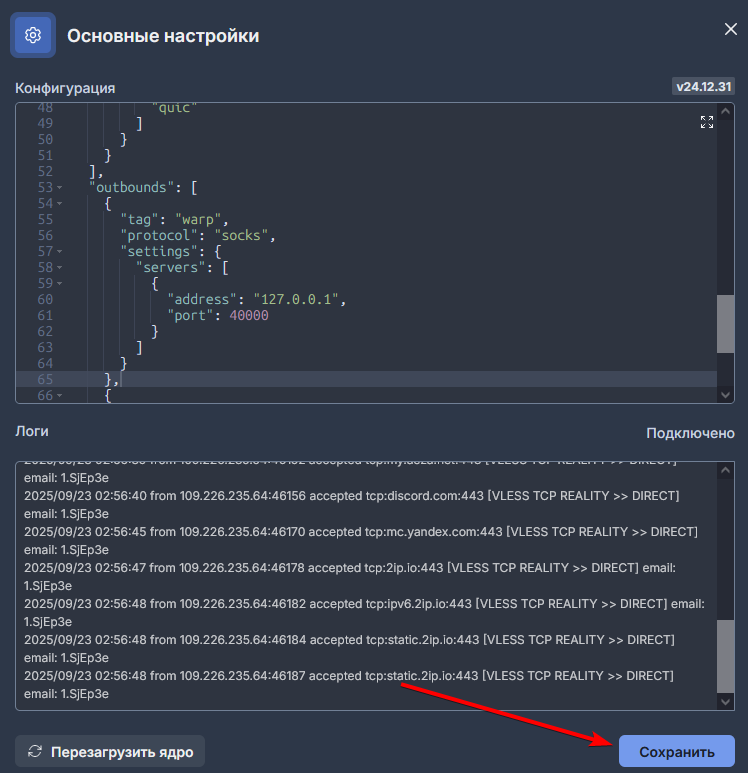Screen dimensions: 748x773
Task: Expand the config editor to fullscreen
Action: point(707,122)
